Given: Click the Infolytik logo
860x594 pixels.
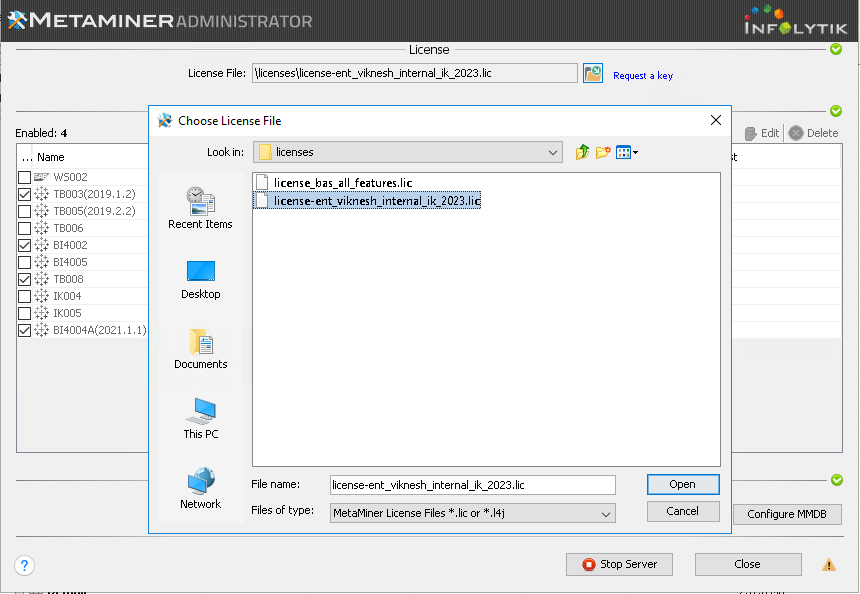Looking at the screenshot, I should [x=796, y=21].
